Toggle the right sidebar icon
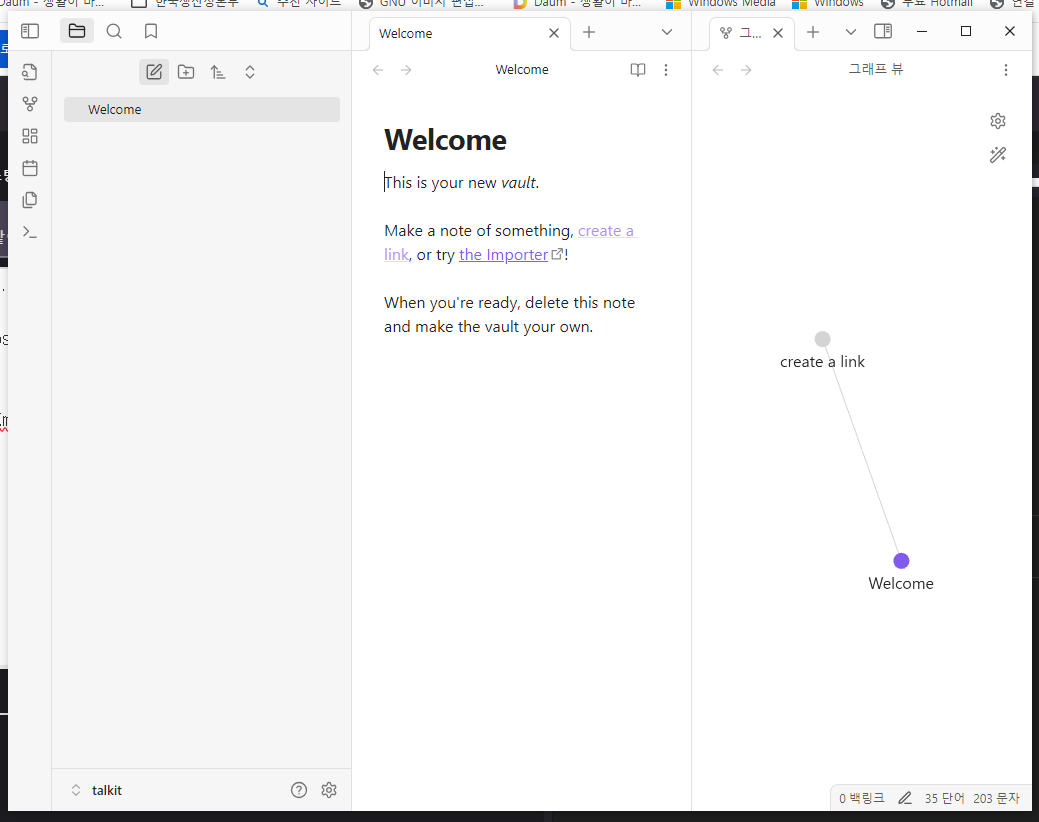Screen dimensions: 1039x822 pyautogui.click(x=883, y=31)
